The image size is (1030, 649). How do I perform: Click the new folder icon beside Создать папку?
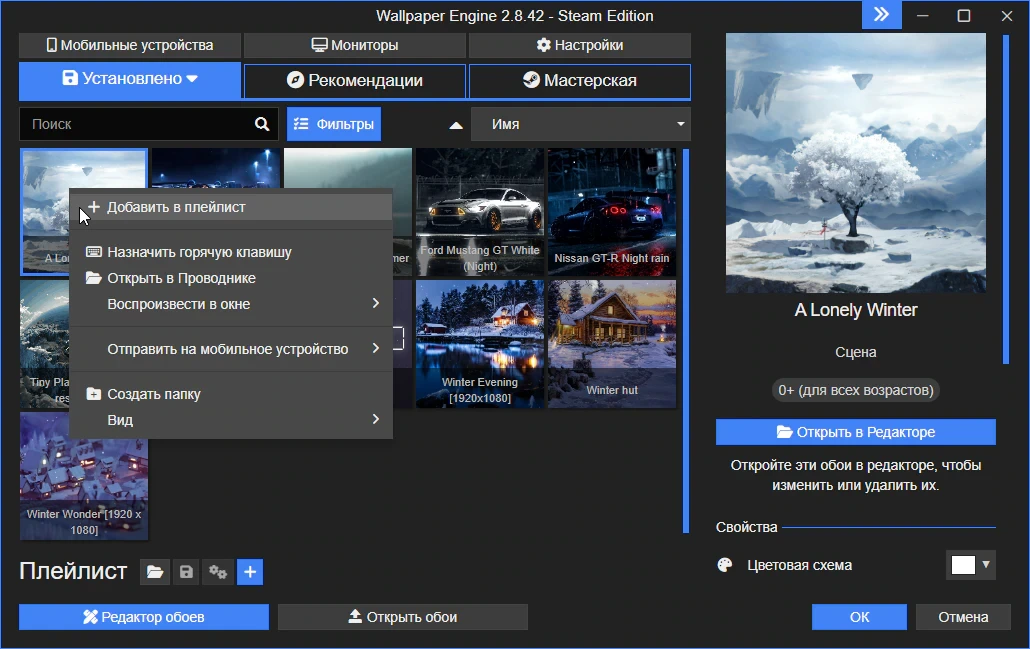click(94, 394)
